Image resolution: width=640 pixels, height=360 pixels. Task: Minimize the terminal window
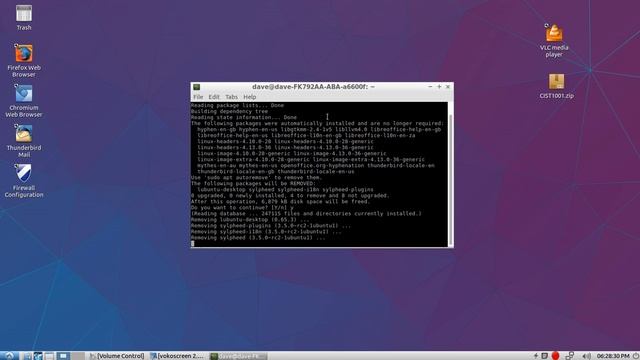click(430, 87)
